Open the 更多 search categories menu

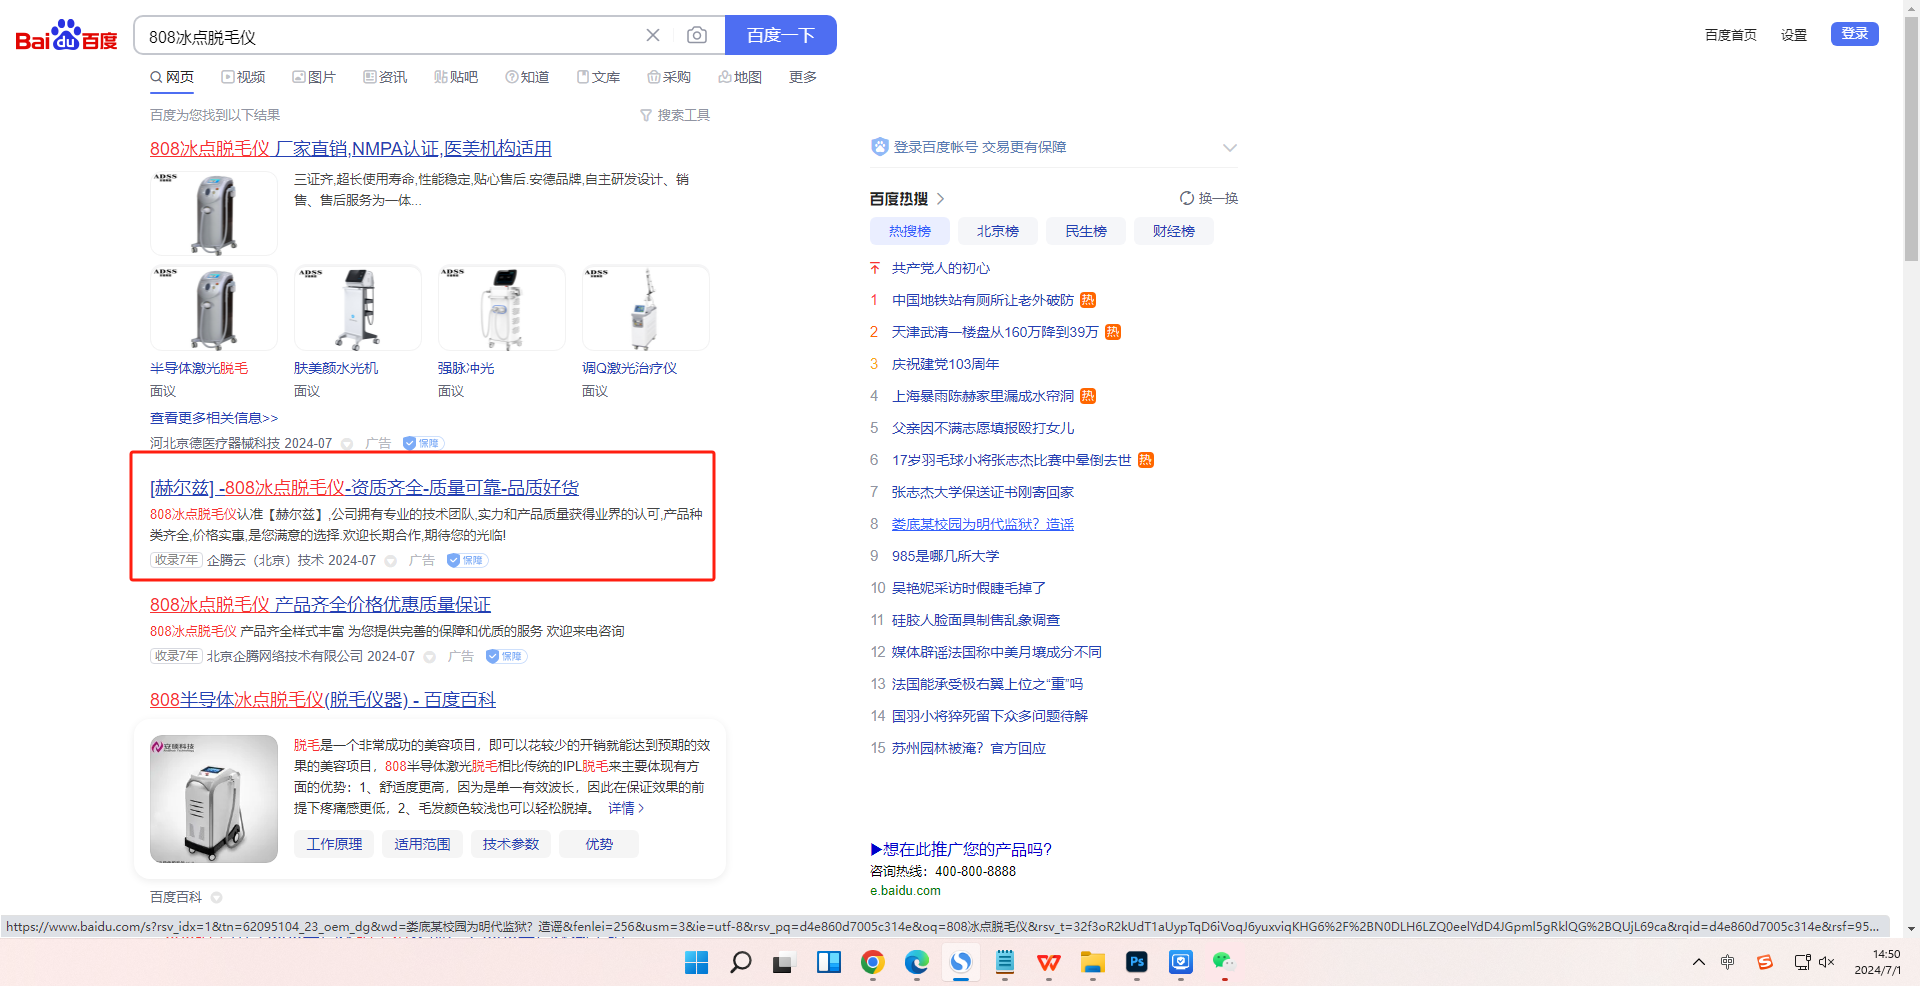[x=802, y=77]
